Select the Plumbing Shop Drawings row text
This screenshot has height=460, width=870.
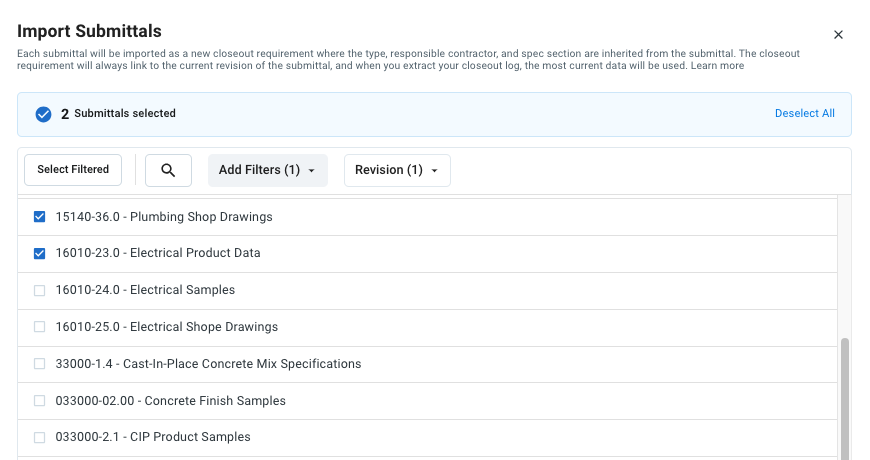pos(164,217)
